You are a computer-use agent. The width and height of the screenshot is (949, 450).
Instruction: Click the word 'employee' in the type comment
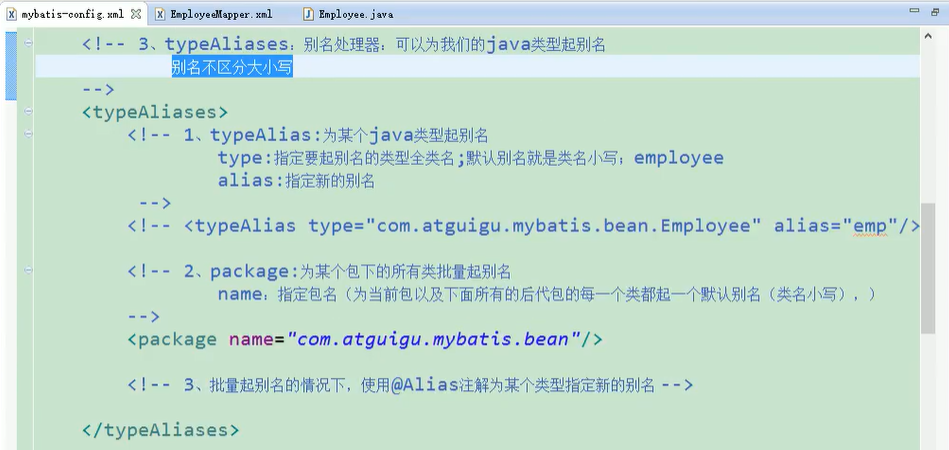pyautogui.click(x=679, y=158)
